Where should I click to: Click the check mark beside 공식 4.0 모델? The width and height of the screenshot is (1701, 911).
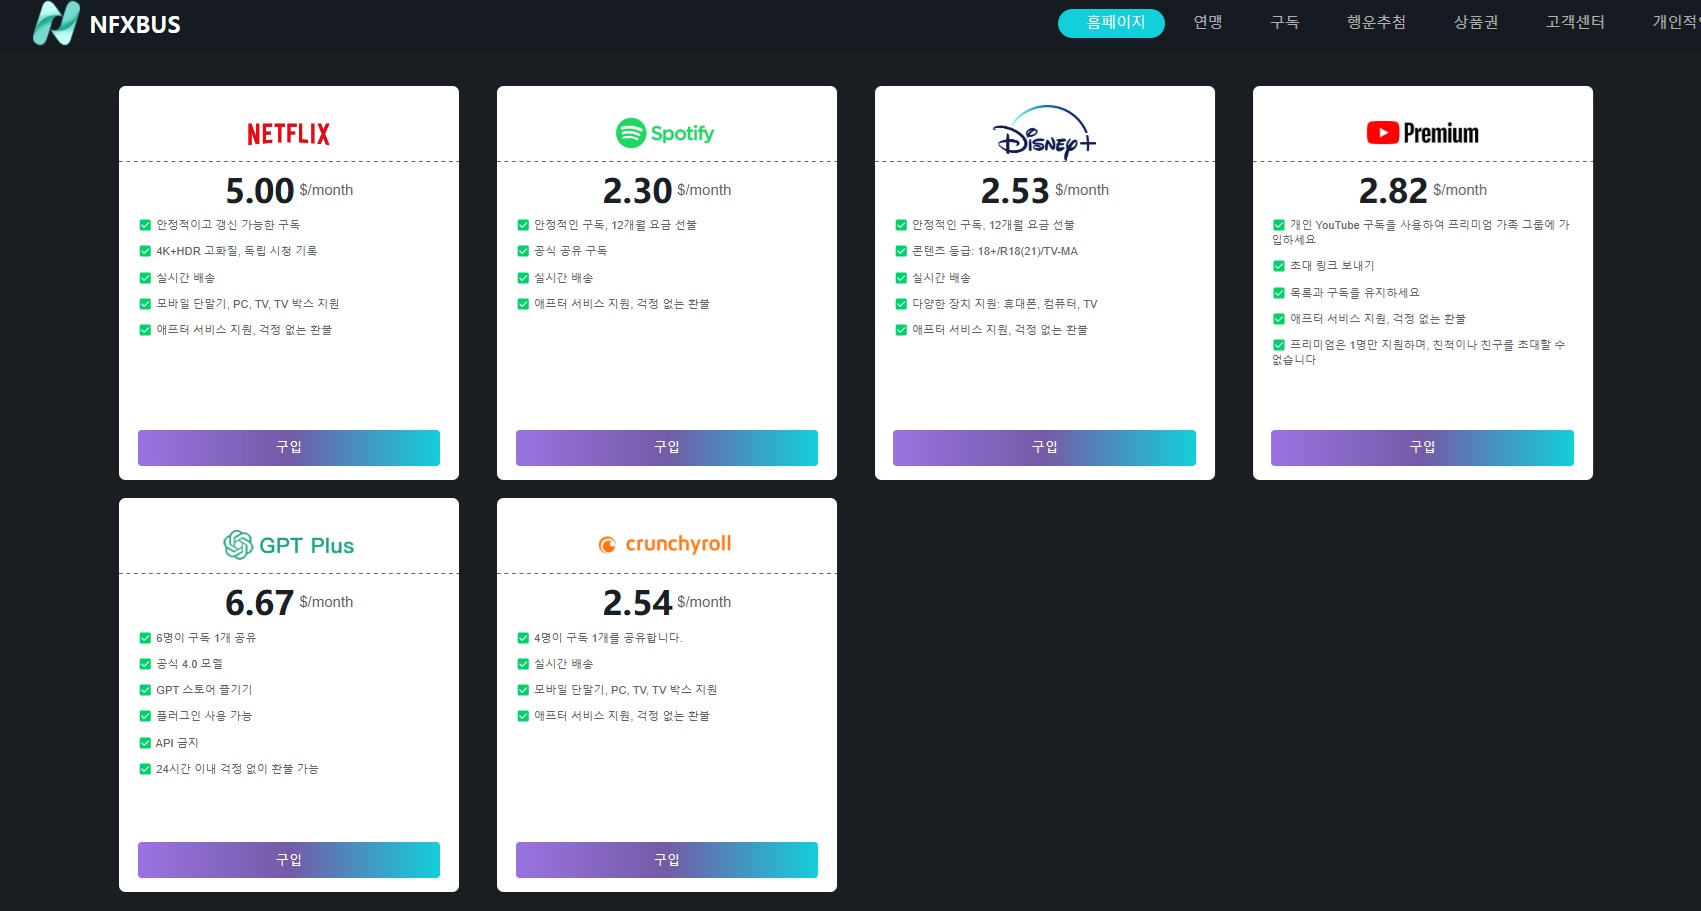(145, 664)
